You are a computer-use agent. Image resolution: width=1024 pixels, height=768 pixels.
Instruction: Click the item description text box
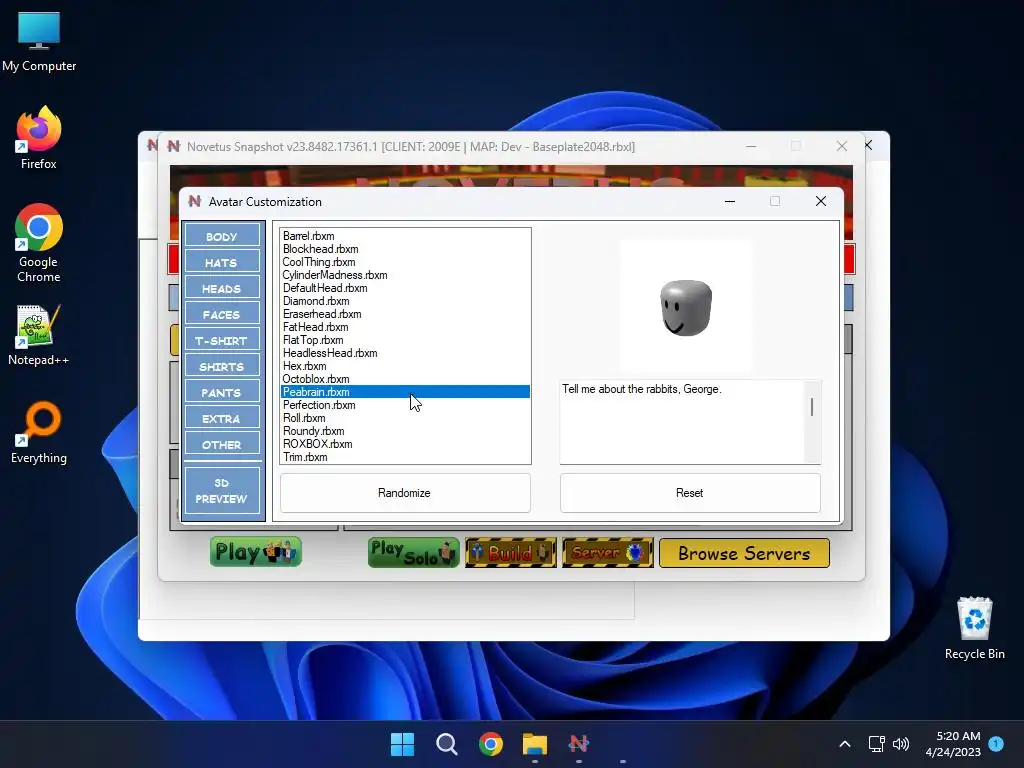tap(682, 422)
